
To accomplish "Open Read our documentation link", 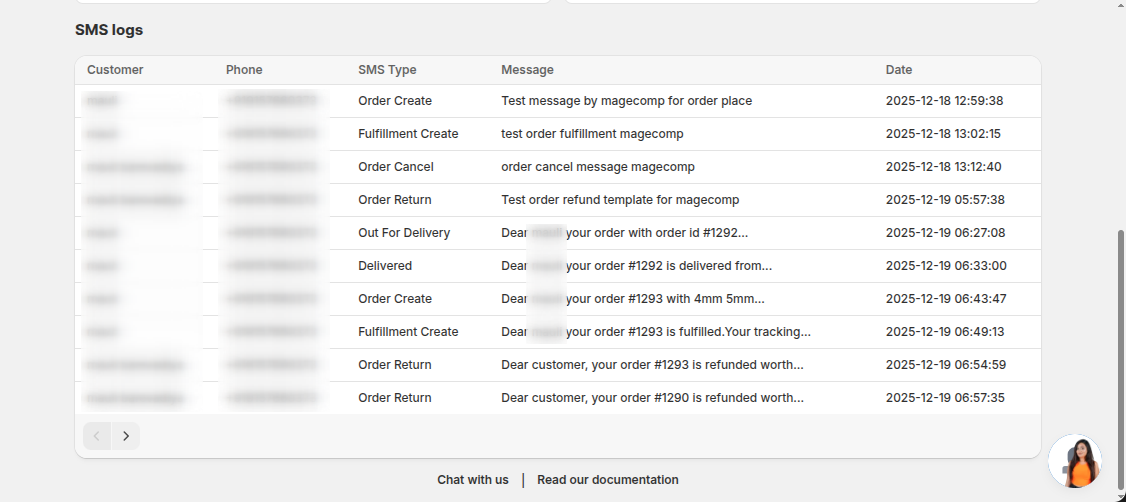I will coord(608,480).
